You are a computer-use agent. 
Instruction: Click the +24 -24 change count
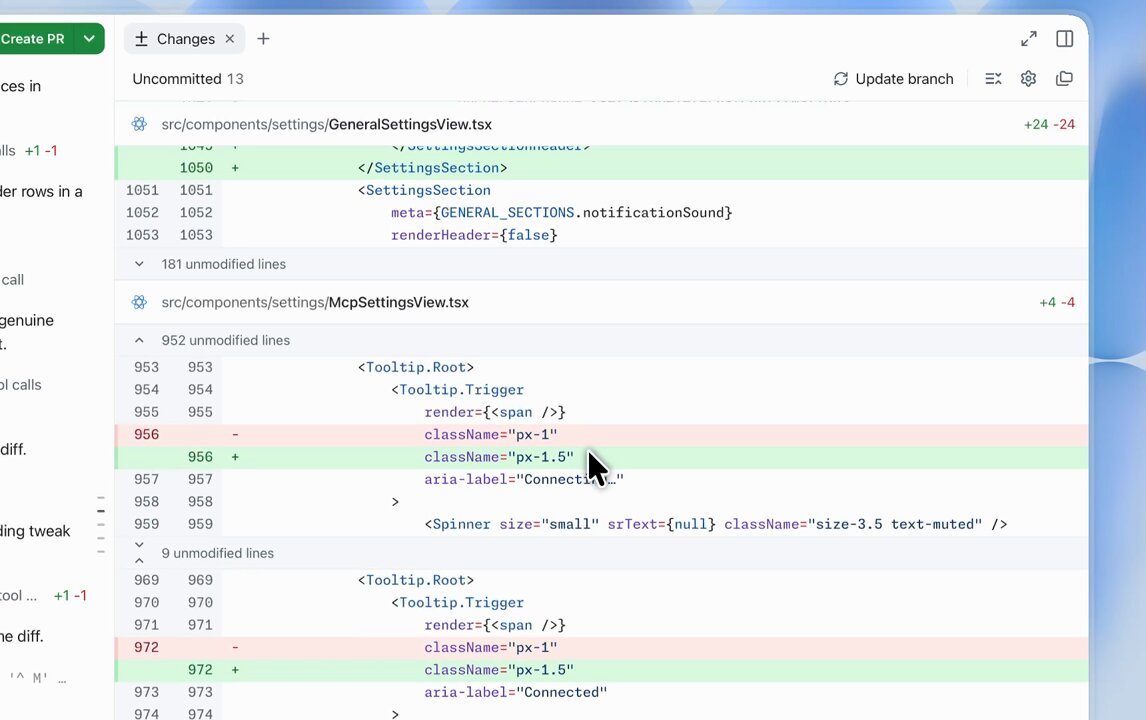[x=1049, y=124]
